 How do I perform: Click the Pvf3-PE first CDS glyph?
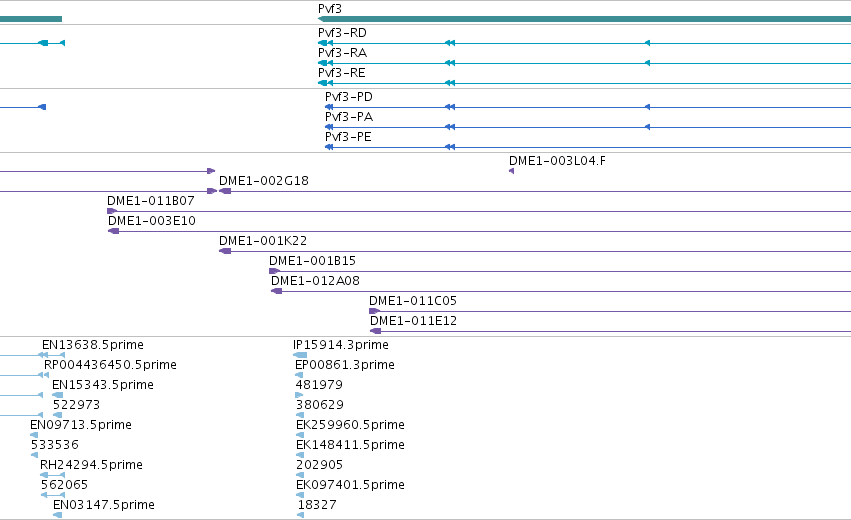329,147
